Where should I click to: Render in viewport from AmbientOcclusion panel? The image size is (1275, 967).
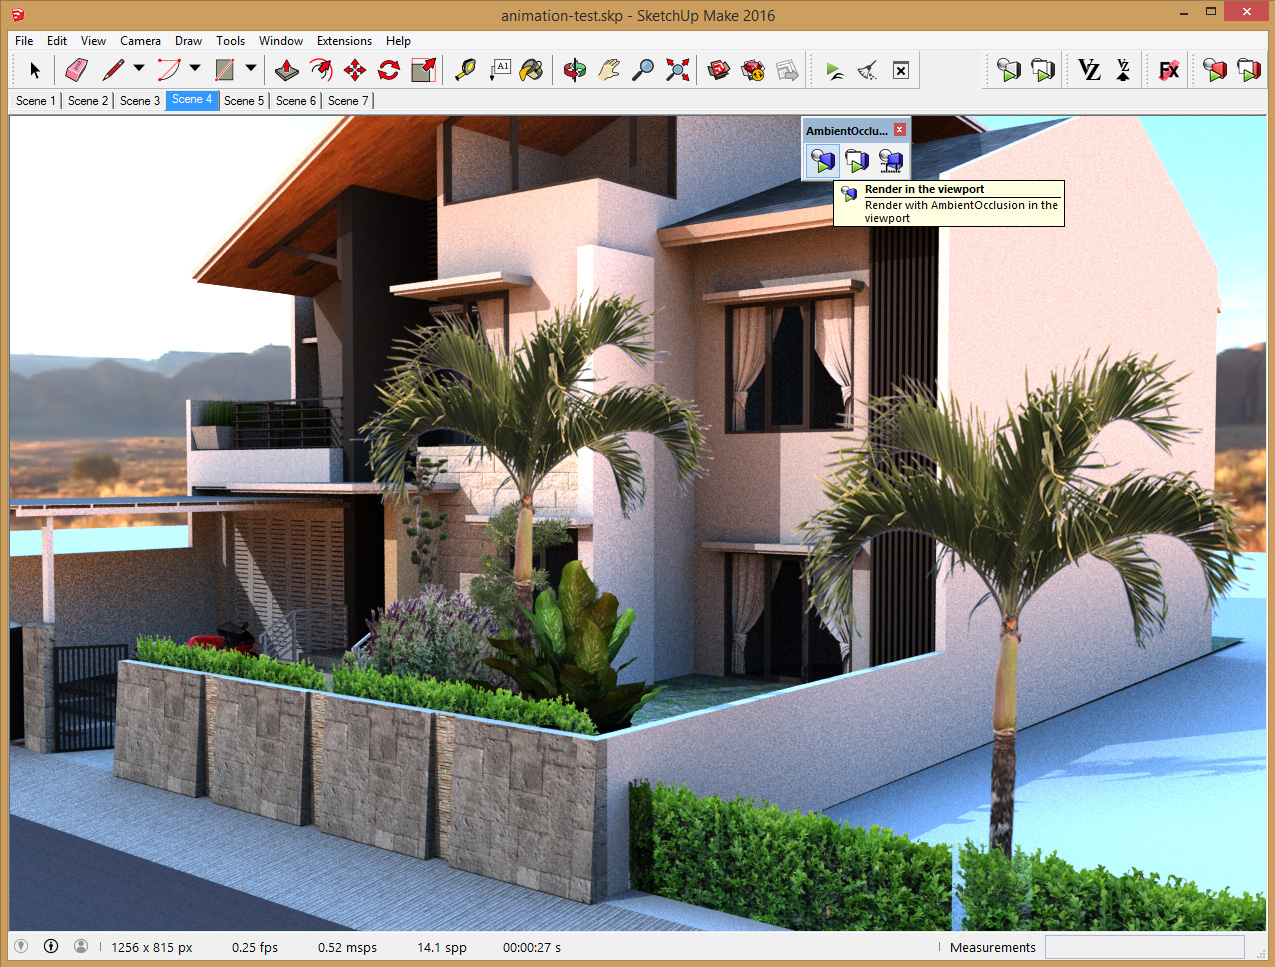click(823, 160)
